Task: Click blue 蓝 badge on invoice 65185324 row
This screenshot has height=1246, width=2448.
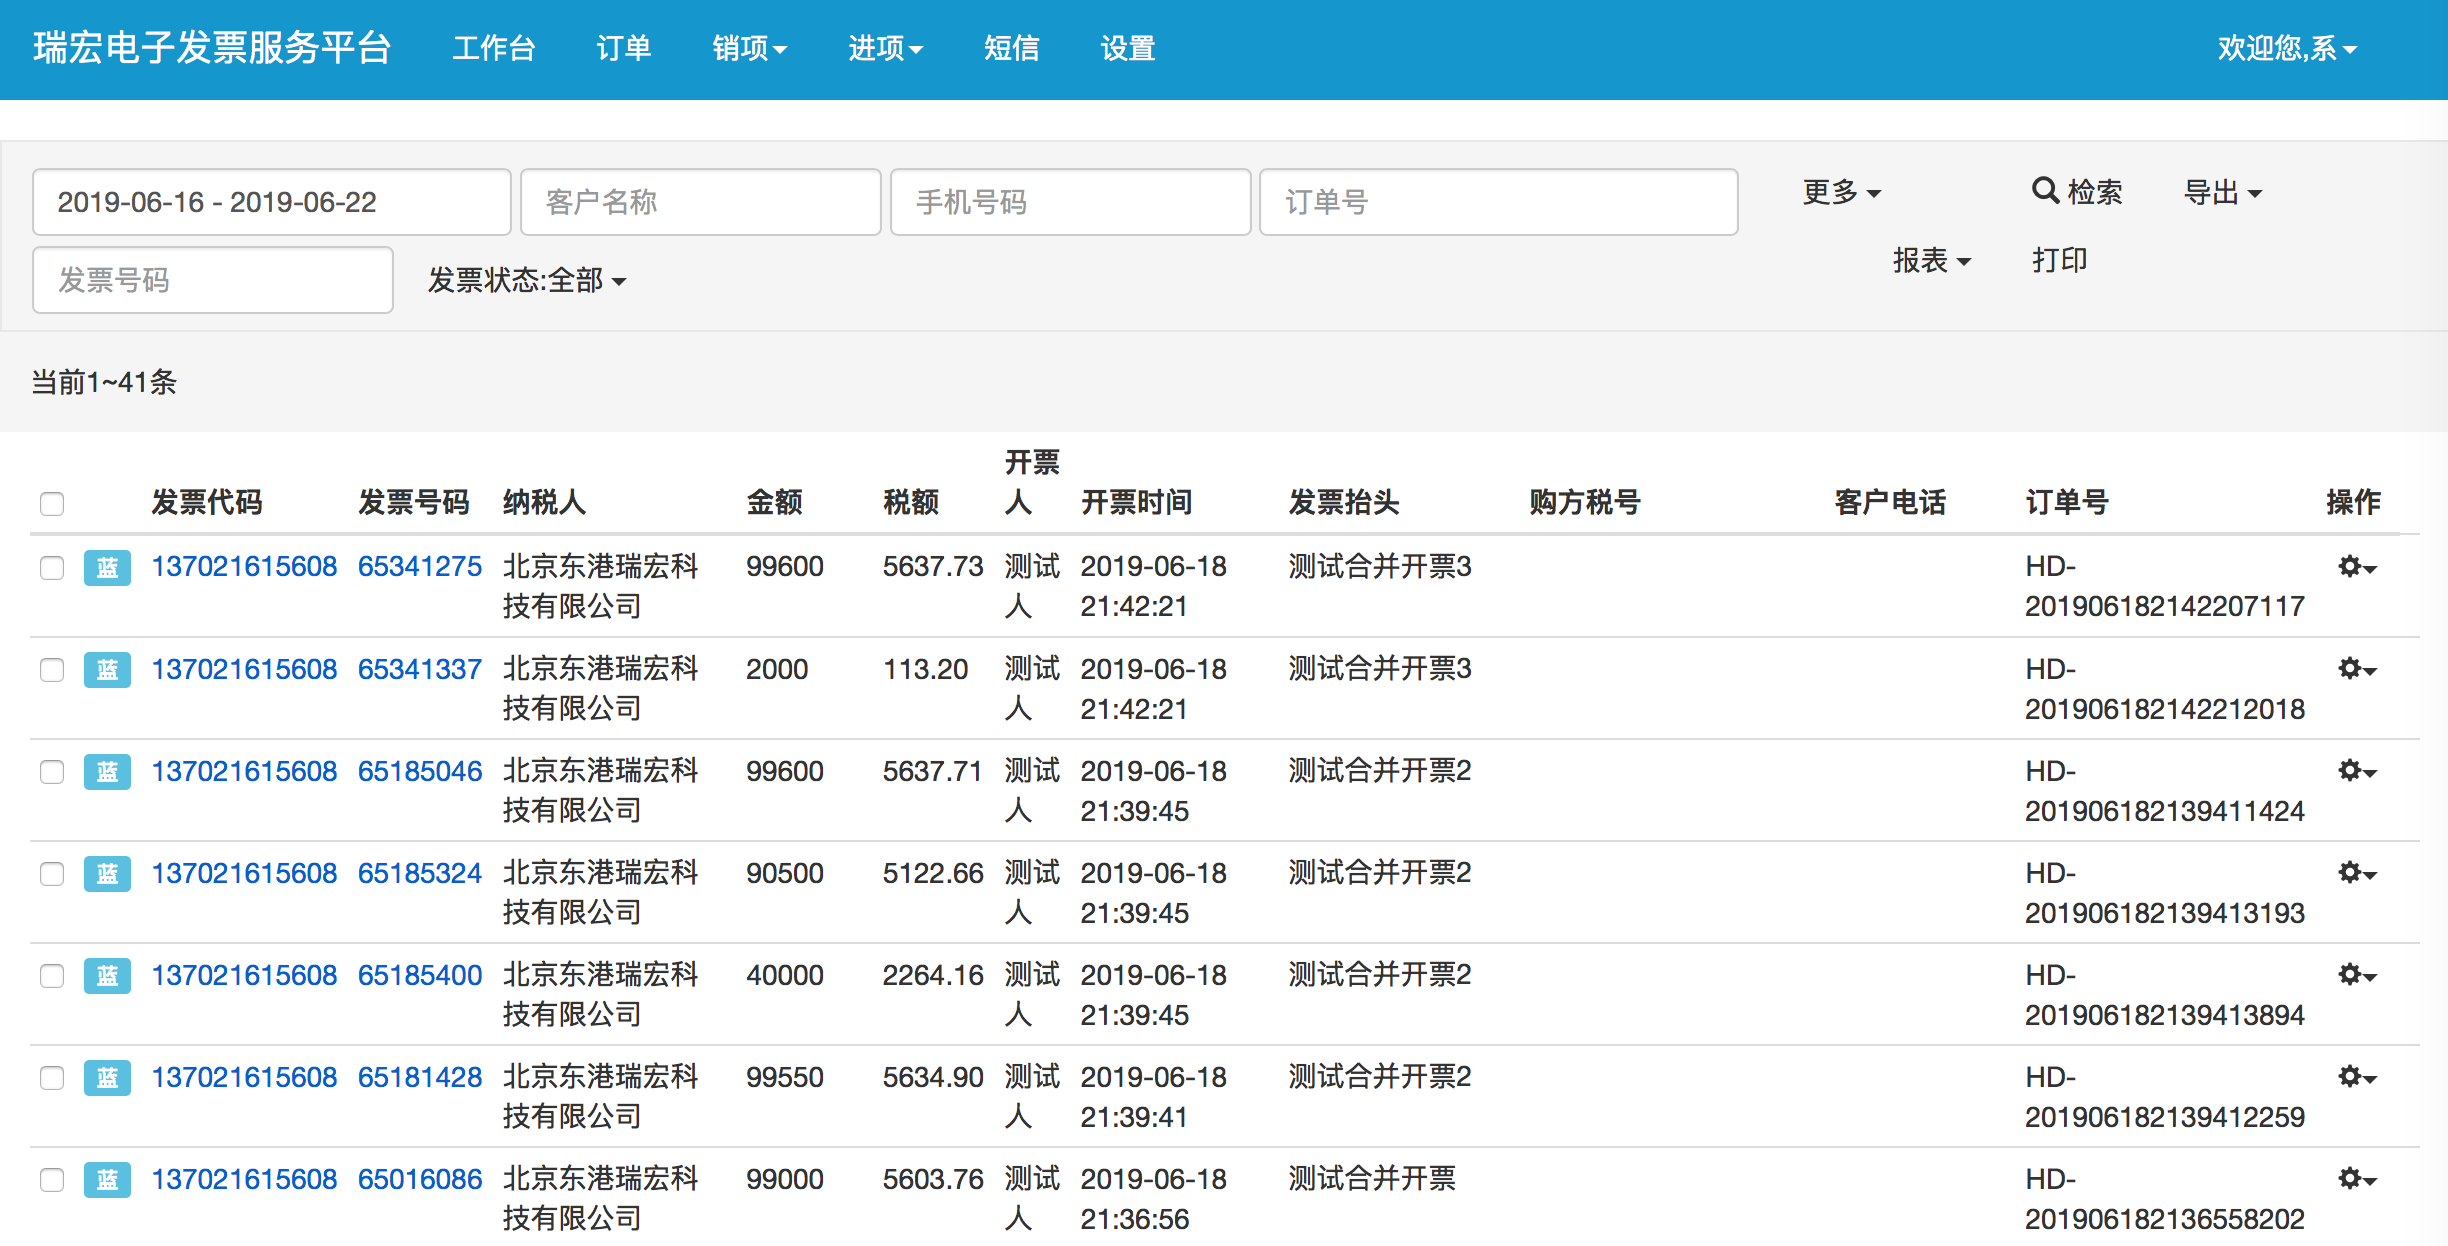Action: pyautogui.click(x=107, y=873)
